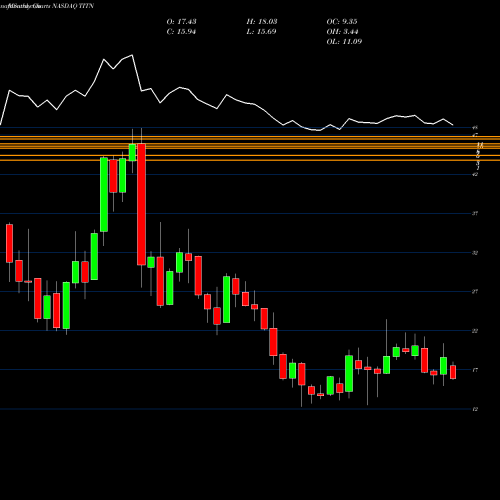Click the 17 price axis label
Screen dimensions: 500x500
point(475,370)
